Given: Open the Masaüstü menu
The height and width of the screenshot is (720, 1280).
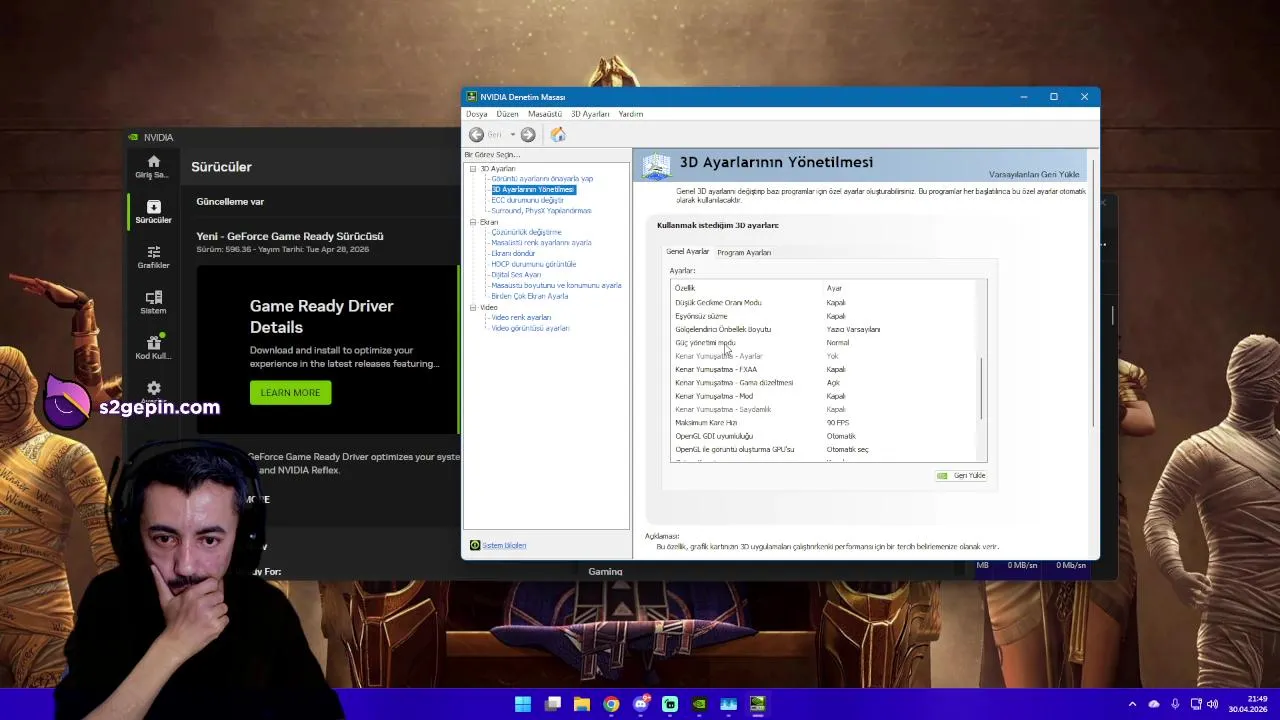Looking at the screenshot, I should click(x=545, y=114).
